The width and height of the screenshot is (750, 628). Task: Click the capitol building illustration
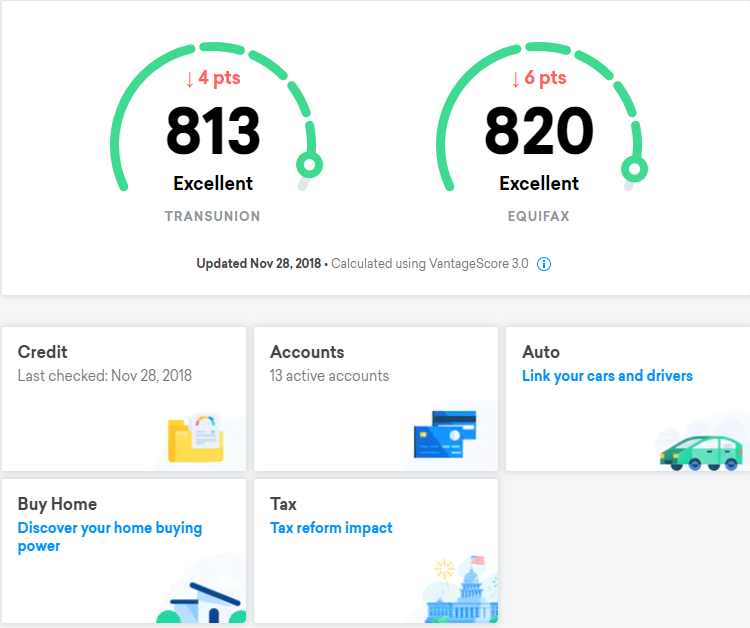point(461,592)
